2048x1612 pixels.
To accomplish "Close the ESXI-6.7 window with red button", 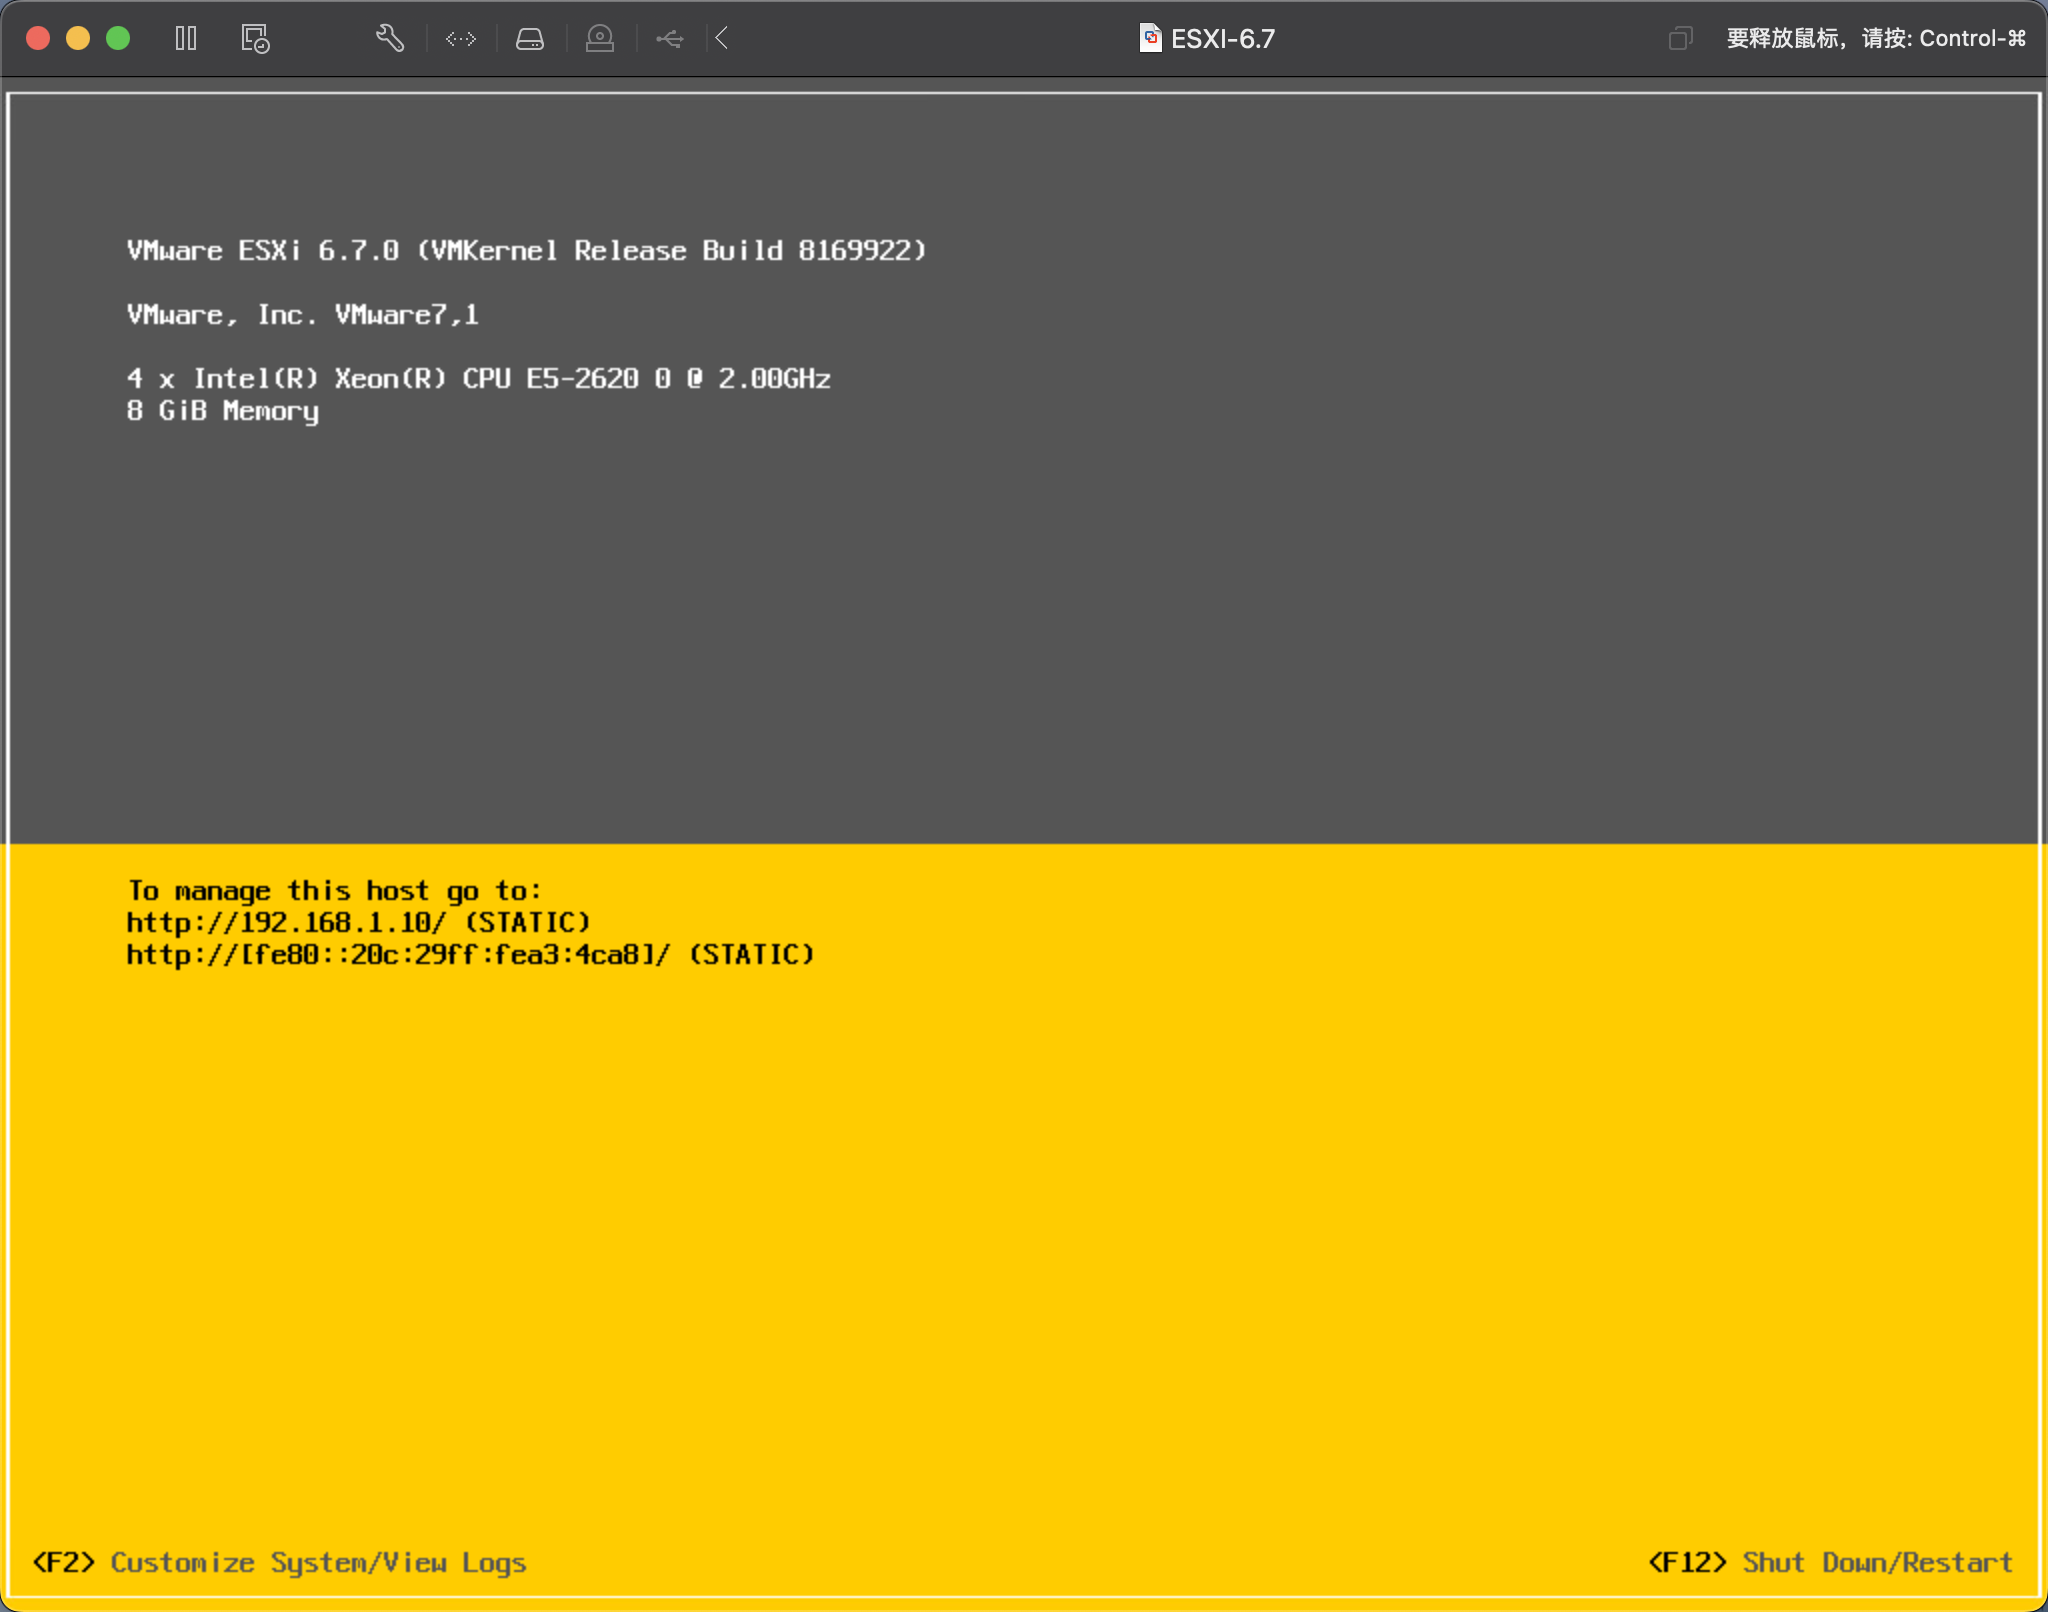I will click(38, 38).
